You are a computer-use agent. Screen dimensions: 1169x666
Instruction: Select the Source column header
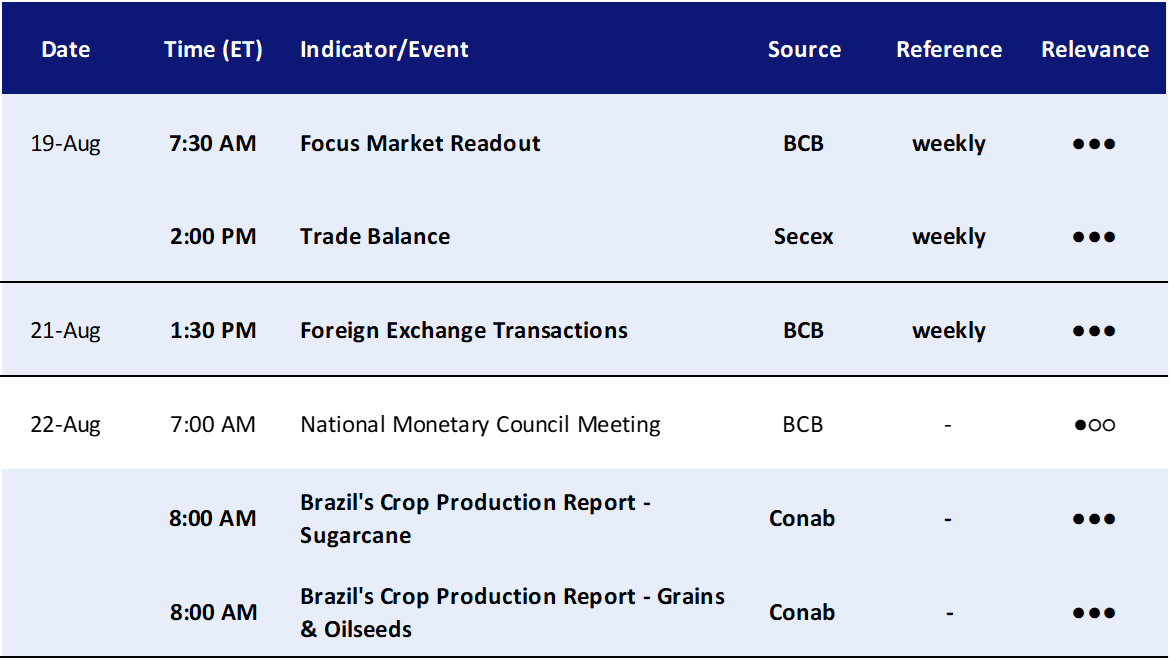(804, 49)
